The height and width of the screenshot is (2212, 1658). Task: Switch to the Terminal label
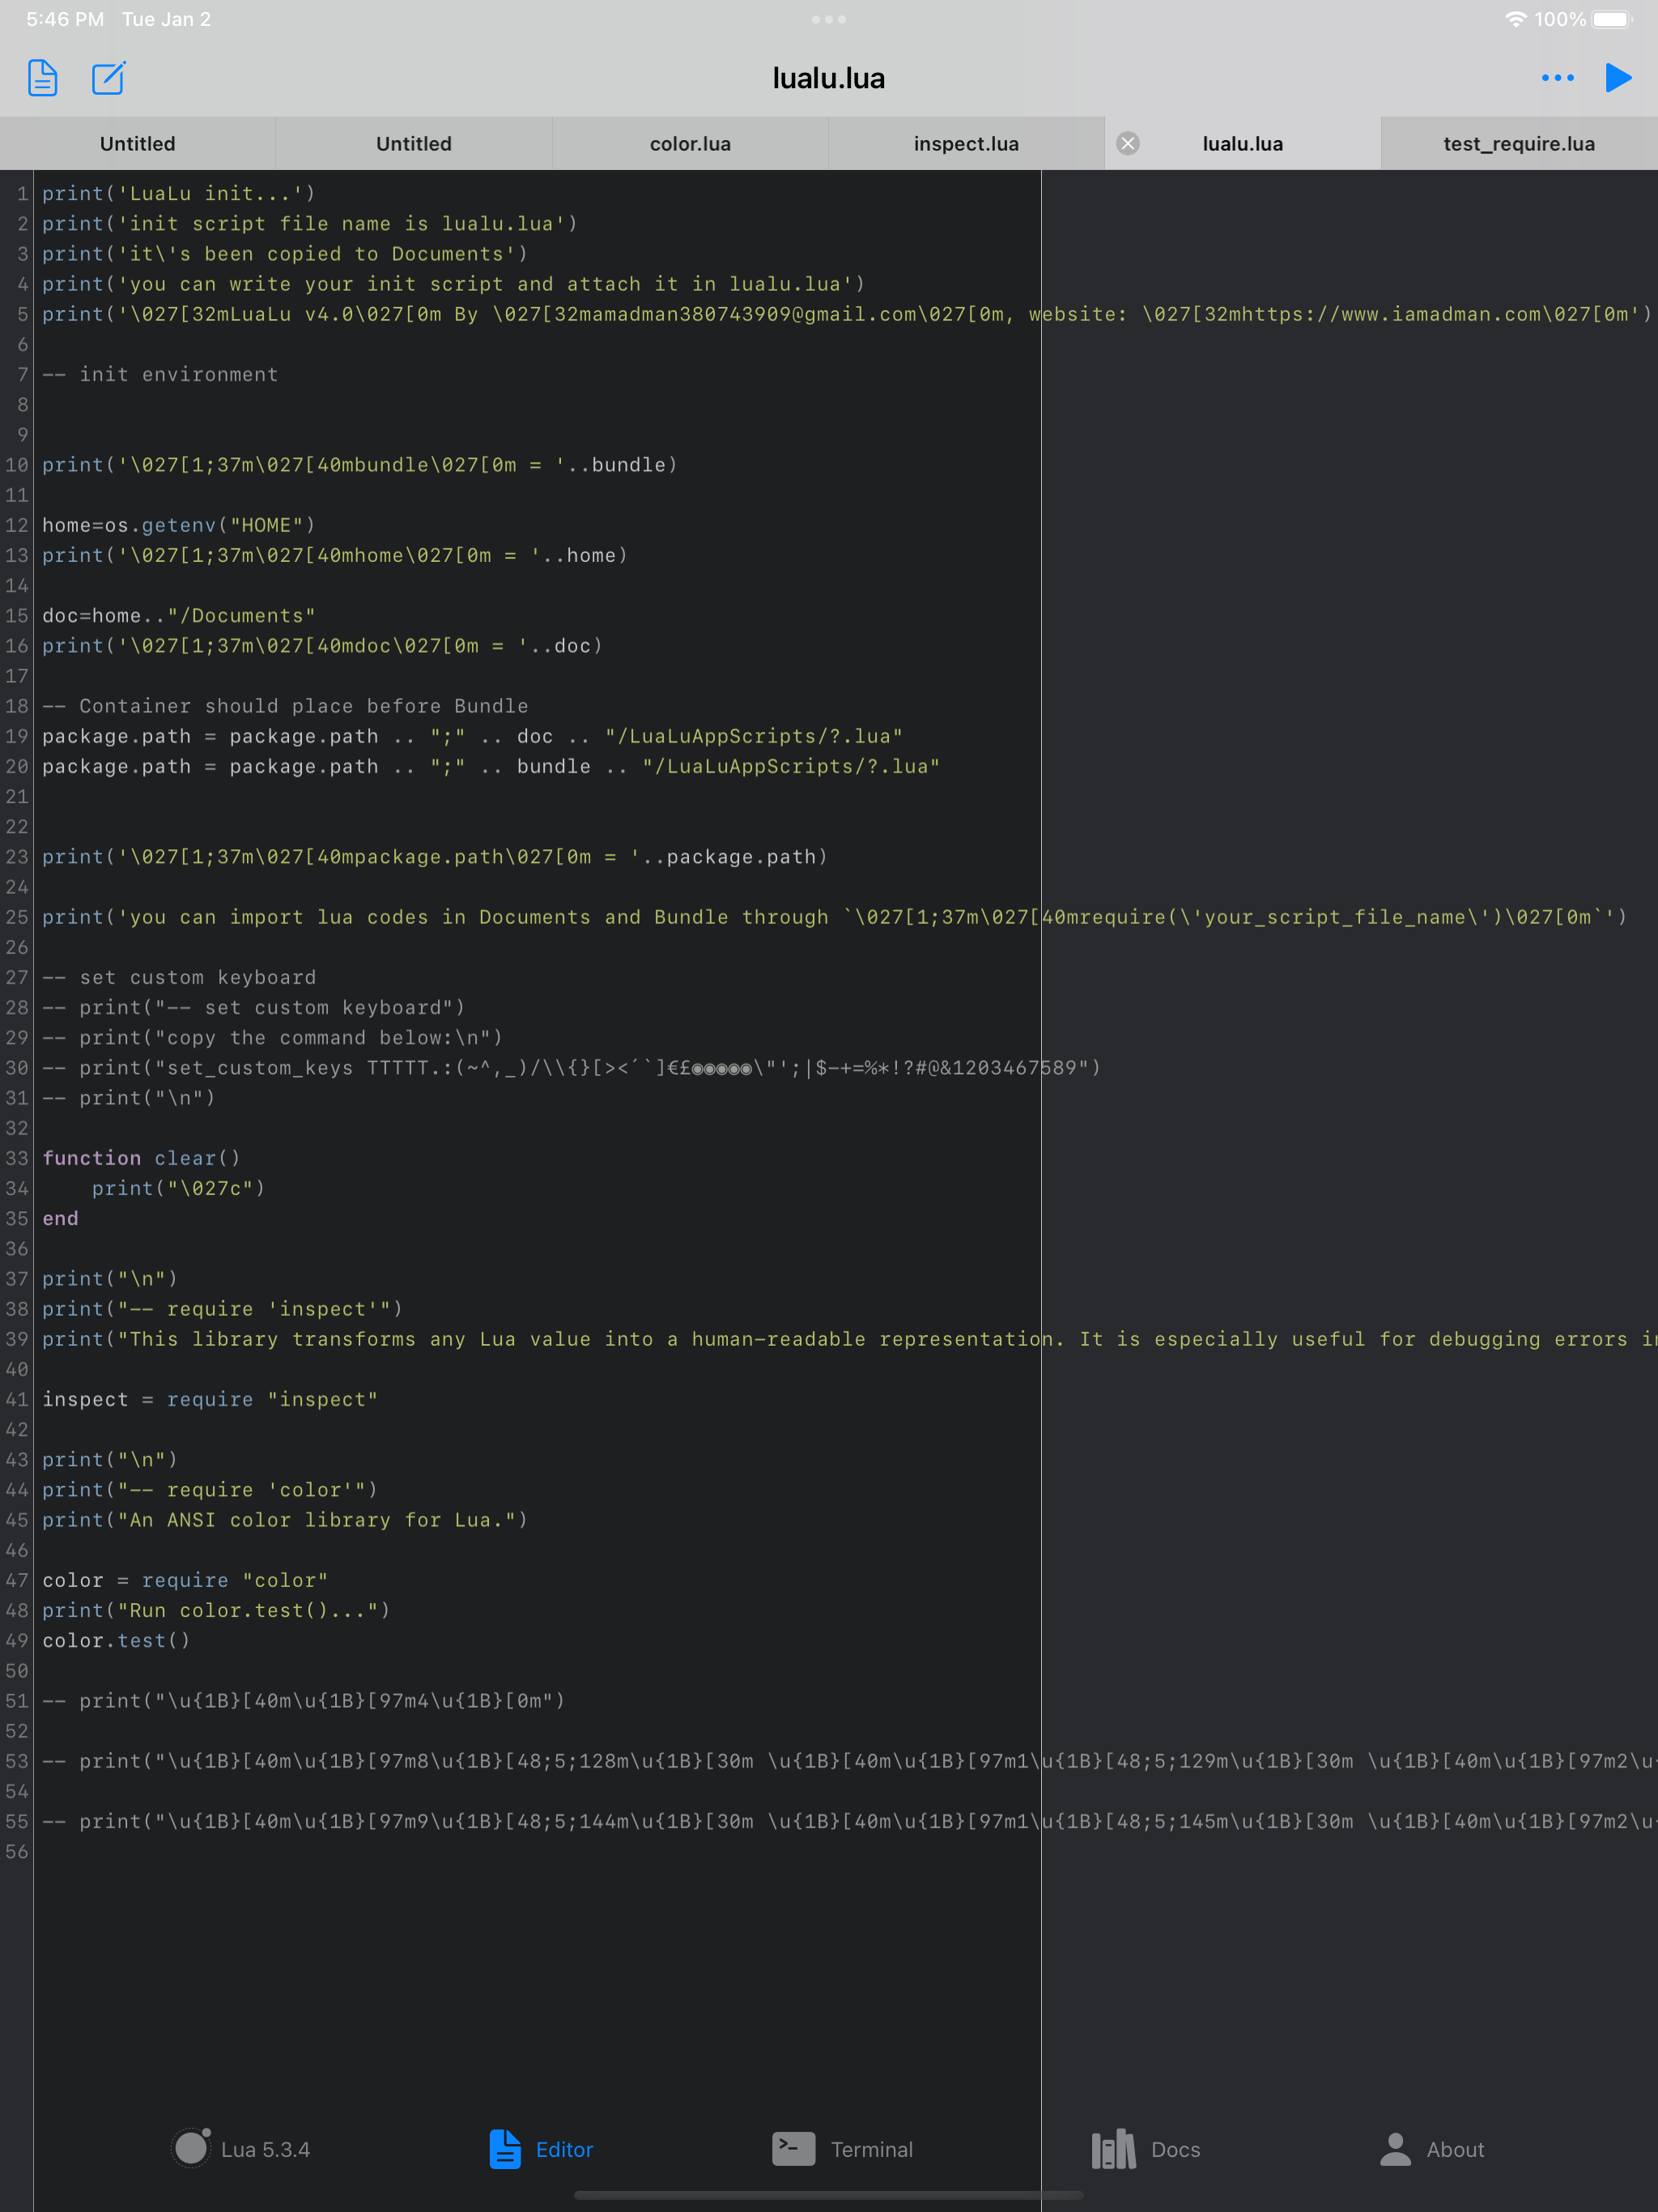click(871, 2149)
